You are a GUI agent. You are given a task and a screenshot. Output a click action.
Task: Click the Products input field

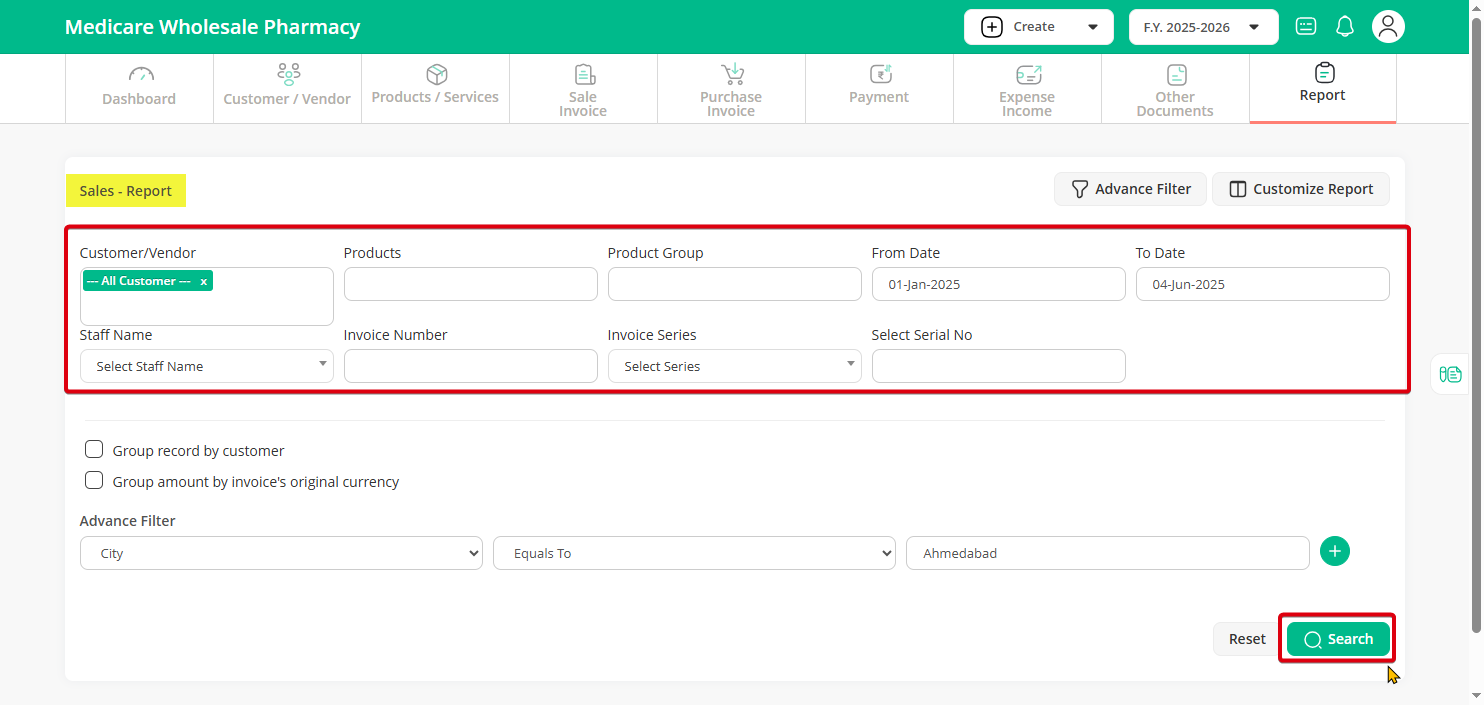[471, 284]
